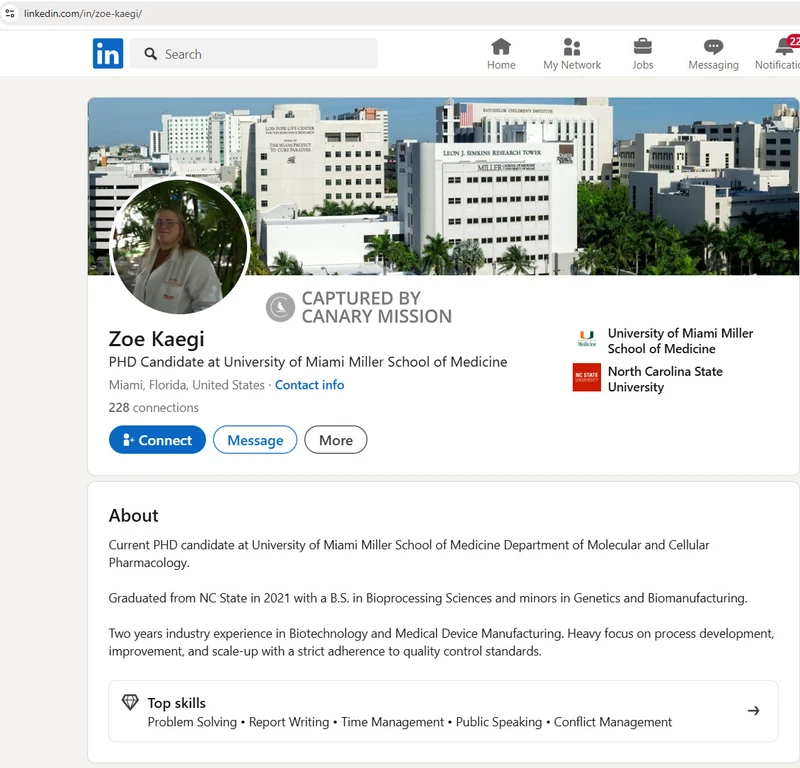Open Notifications bell icon
The width and height of the screenshot is (800, 768).
[x=785, y=46]
